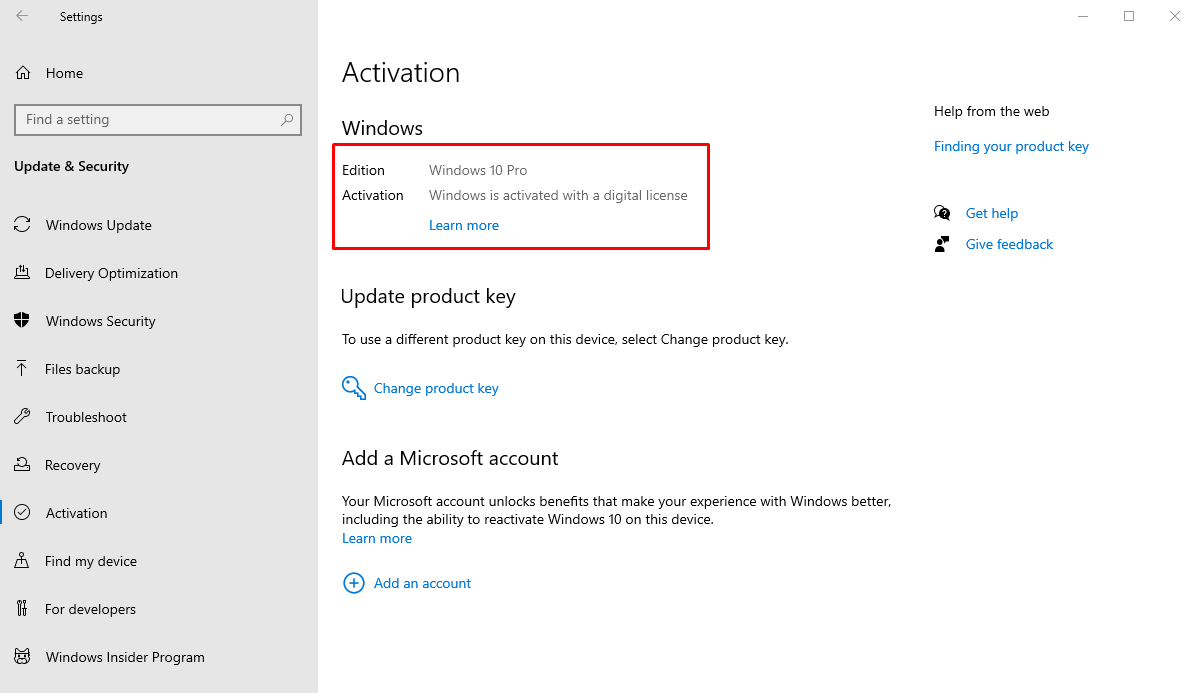Click the Troubleshoot wrench icon

coord(23,417)
